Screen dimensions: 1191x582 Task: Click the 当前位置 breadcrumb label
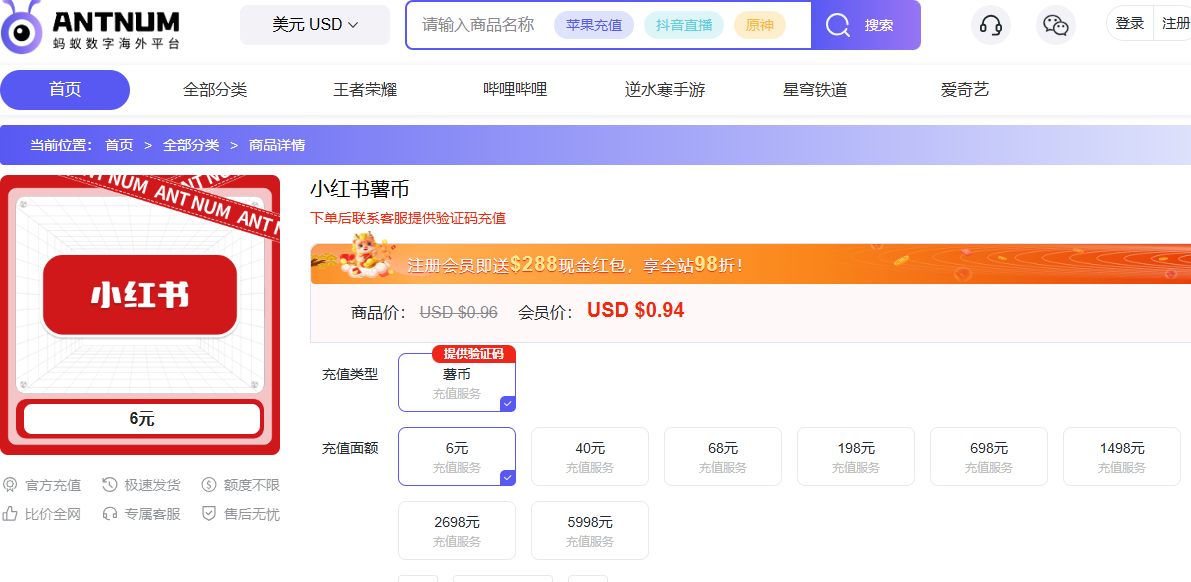[x=61, y=145]
